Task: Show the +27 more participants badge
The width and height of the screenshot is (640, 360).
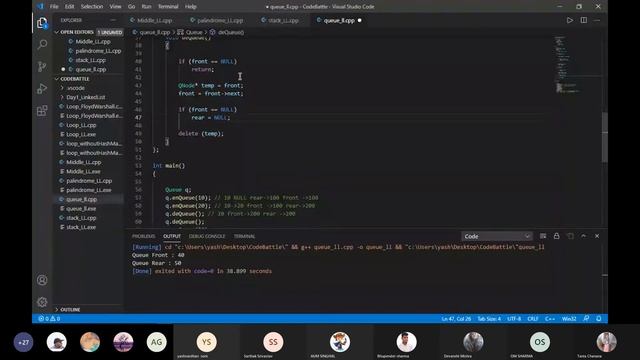Action: click(23, 342)
